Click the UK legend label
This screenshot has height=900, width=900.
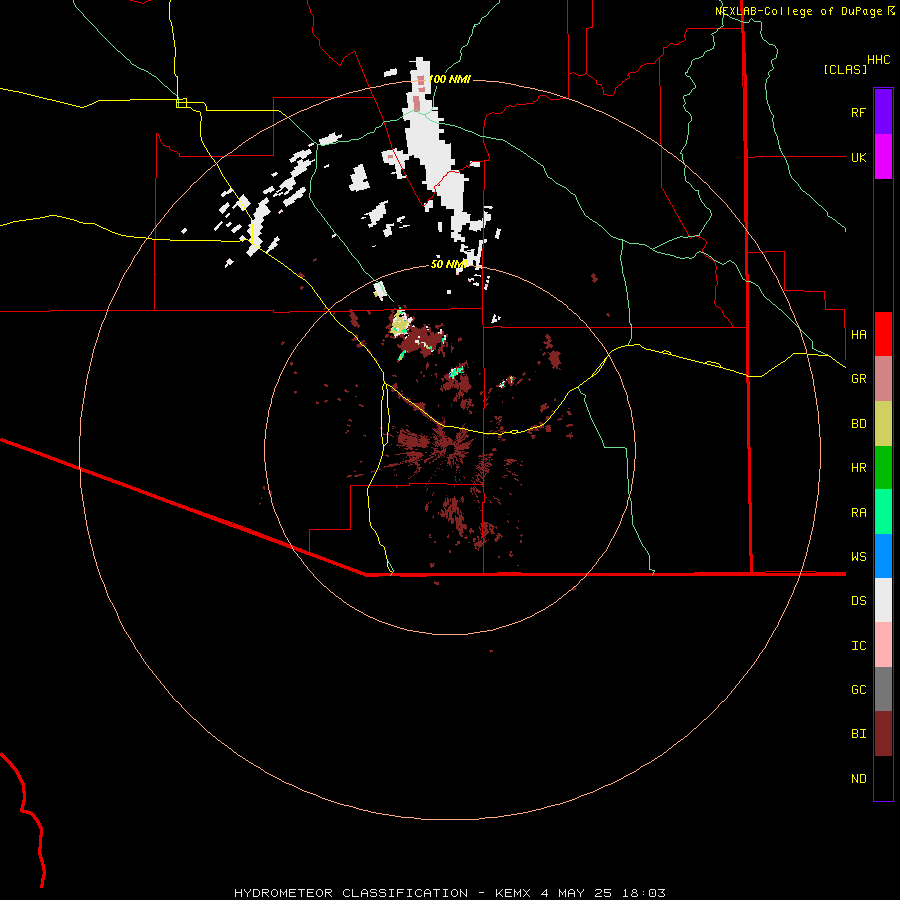click(859, 157)
